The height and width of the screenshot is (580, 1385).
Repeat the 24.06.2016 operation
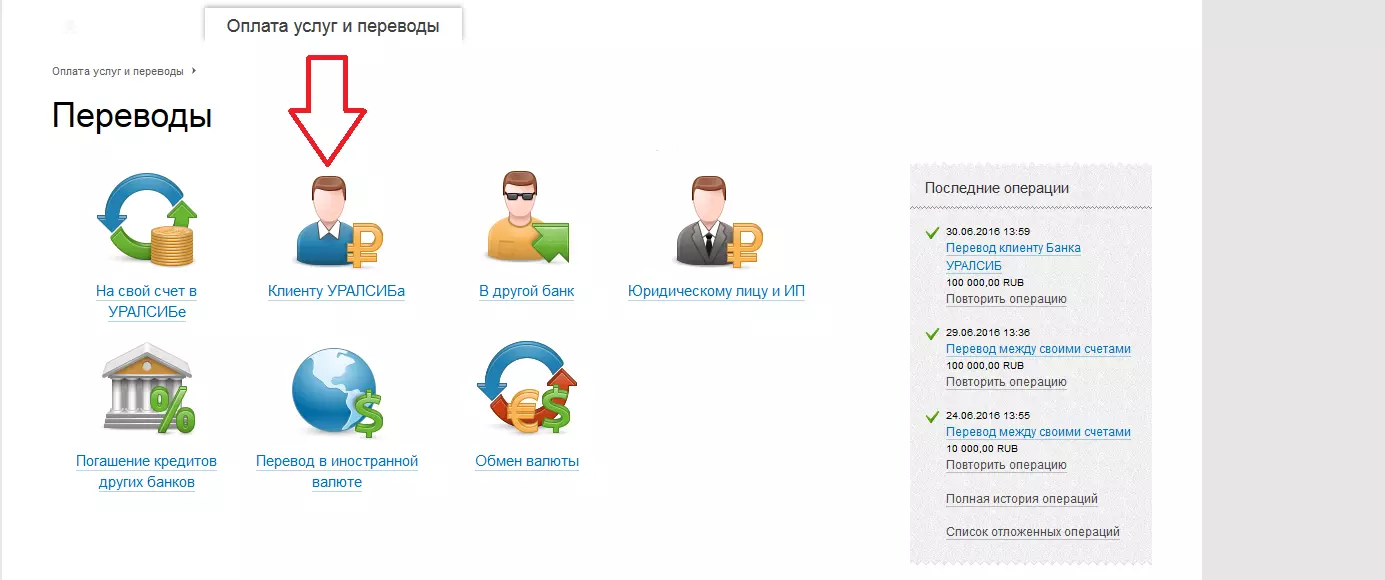pyautogui.click(x=1006, y=465)
